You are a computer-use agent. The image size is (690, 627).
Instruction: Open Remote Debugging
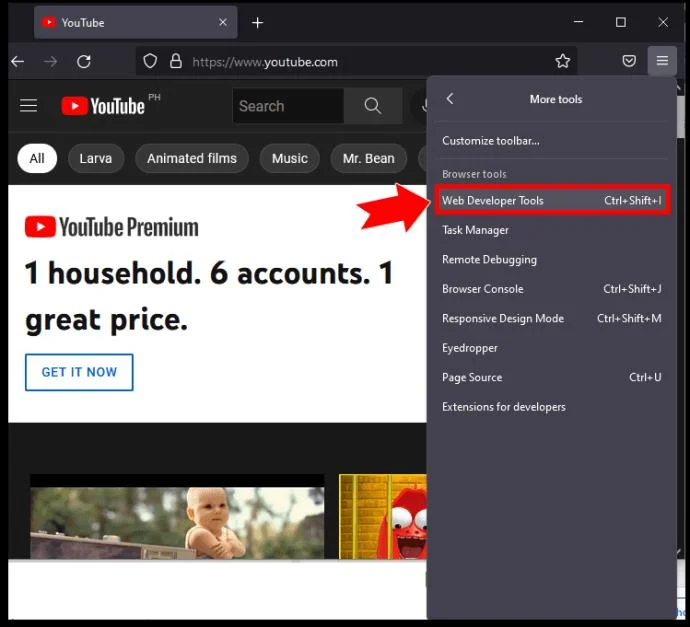click(x=551, y=259)
